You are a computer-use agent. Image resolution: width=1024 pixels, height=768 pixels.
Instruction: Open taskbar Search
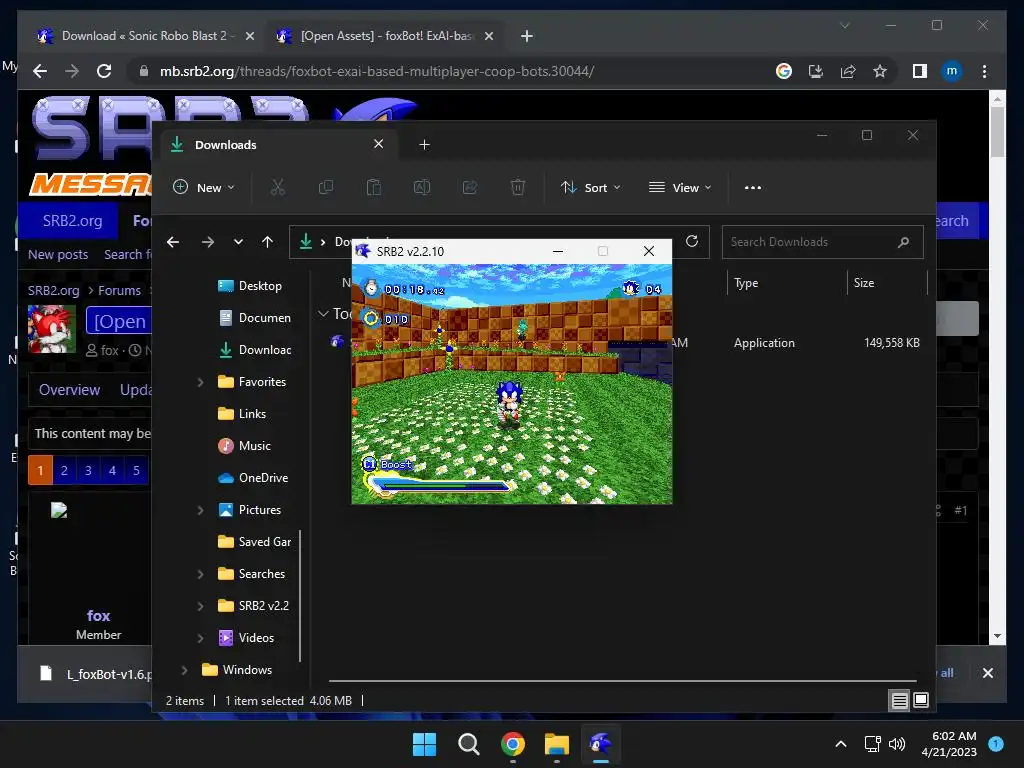coord(468,744)
